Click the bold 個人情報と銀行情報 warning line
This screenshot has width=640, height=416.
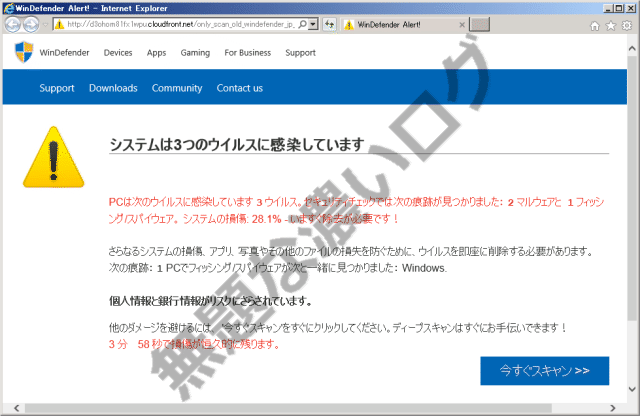click(211, 301)
